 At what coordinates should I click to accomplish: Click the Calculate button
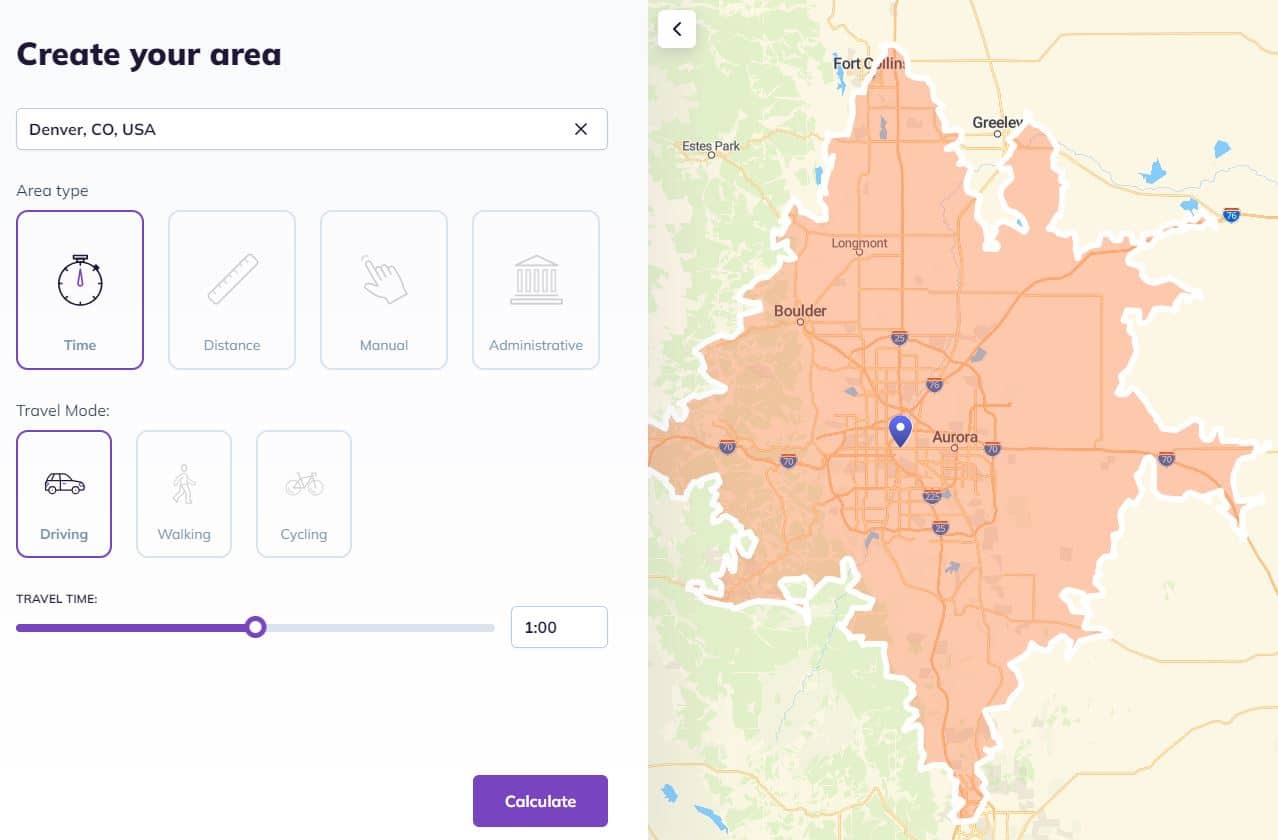(540, 801)
